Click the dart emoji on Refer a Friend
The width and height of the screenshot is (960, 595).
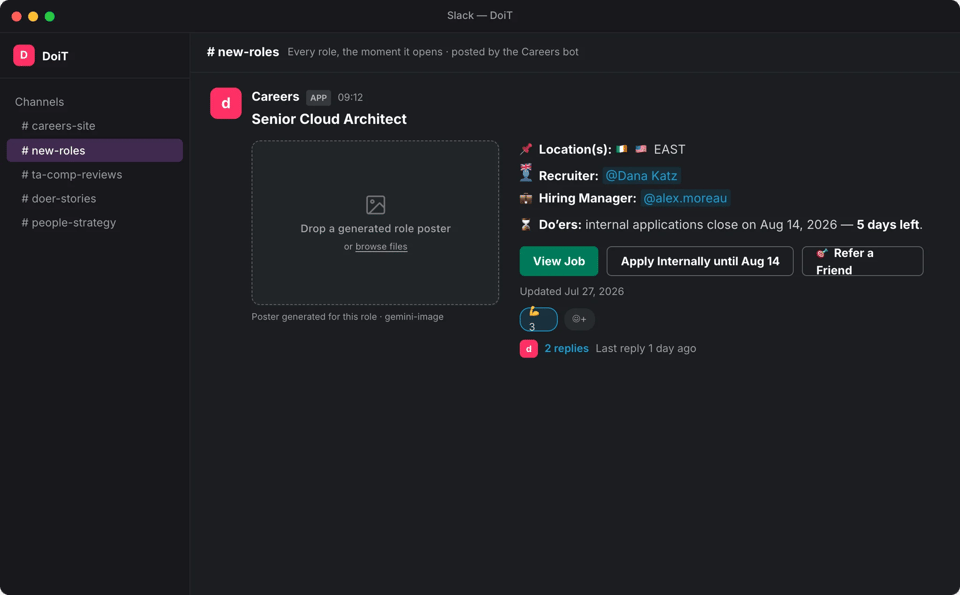tap(822, 253)
